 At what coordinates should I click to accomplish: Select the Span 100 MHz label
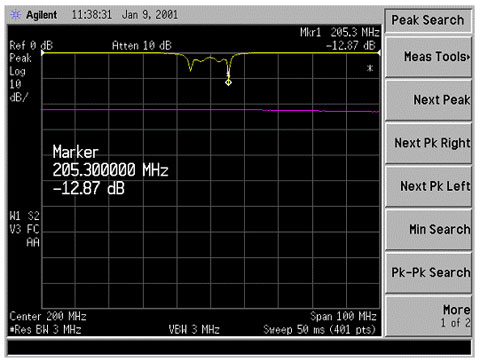tap(343, 316)
